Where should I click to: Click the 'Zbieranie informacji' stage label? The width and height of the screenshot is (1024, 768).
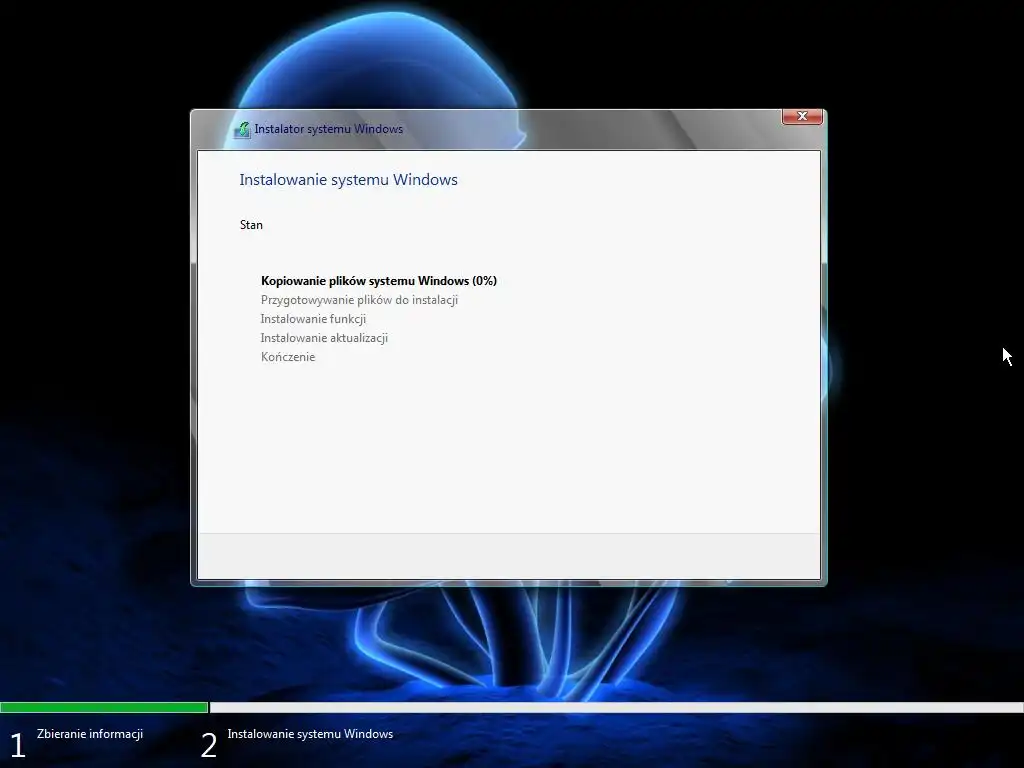89,734
